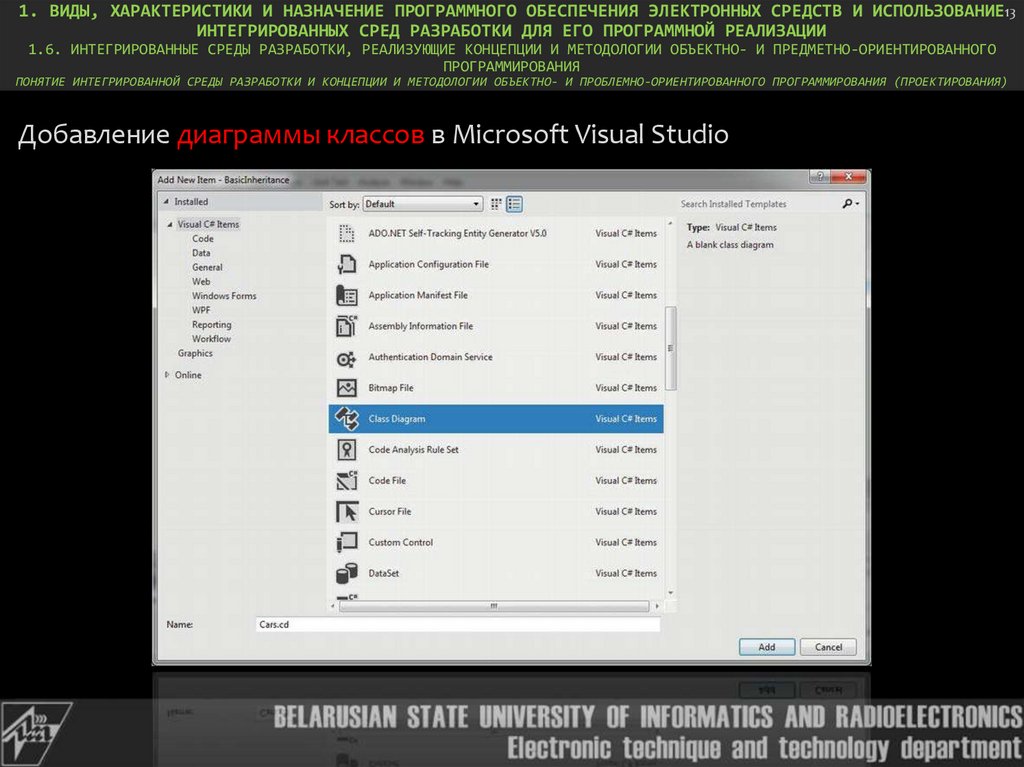Click the Authentication Domain Service gear icon
Image resolution: width=1024 pixels, height=767 pixels.
pyautogui.click(x=347, y=357)
